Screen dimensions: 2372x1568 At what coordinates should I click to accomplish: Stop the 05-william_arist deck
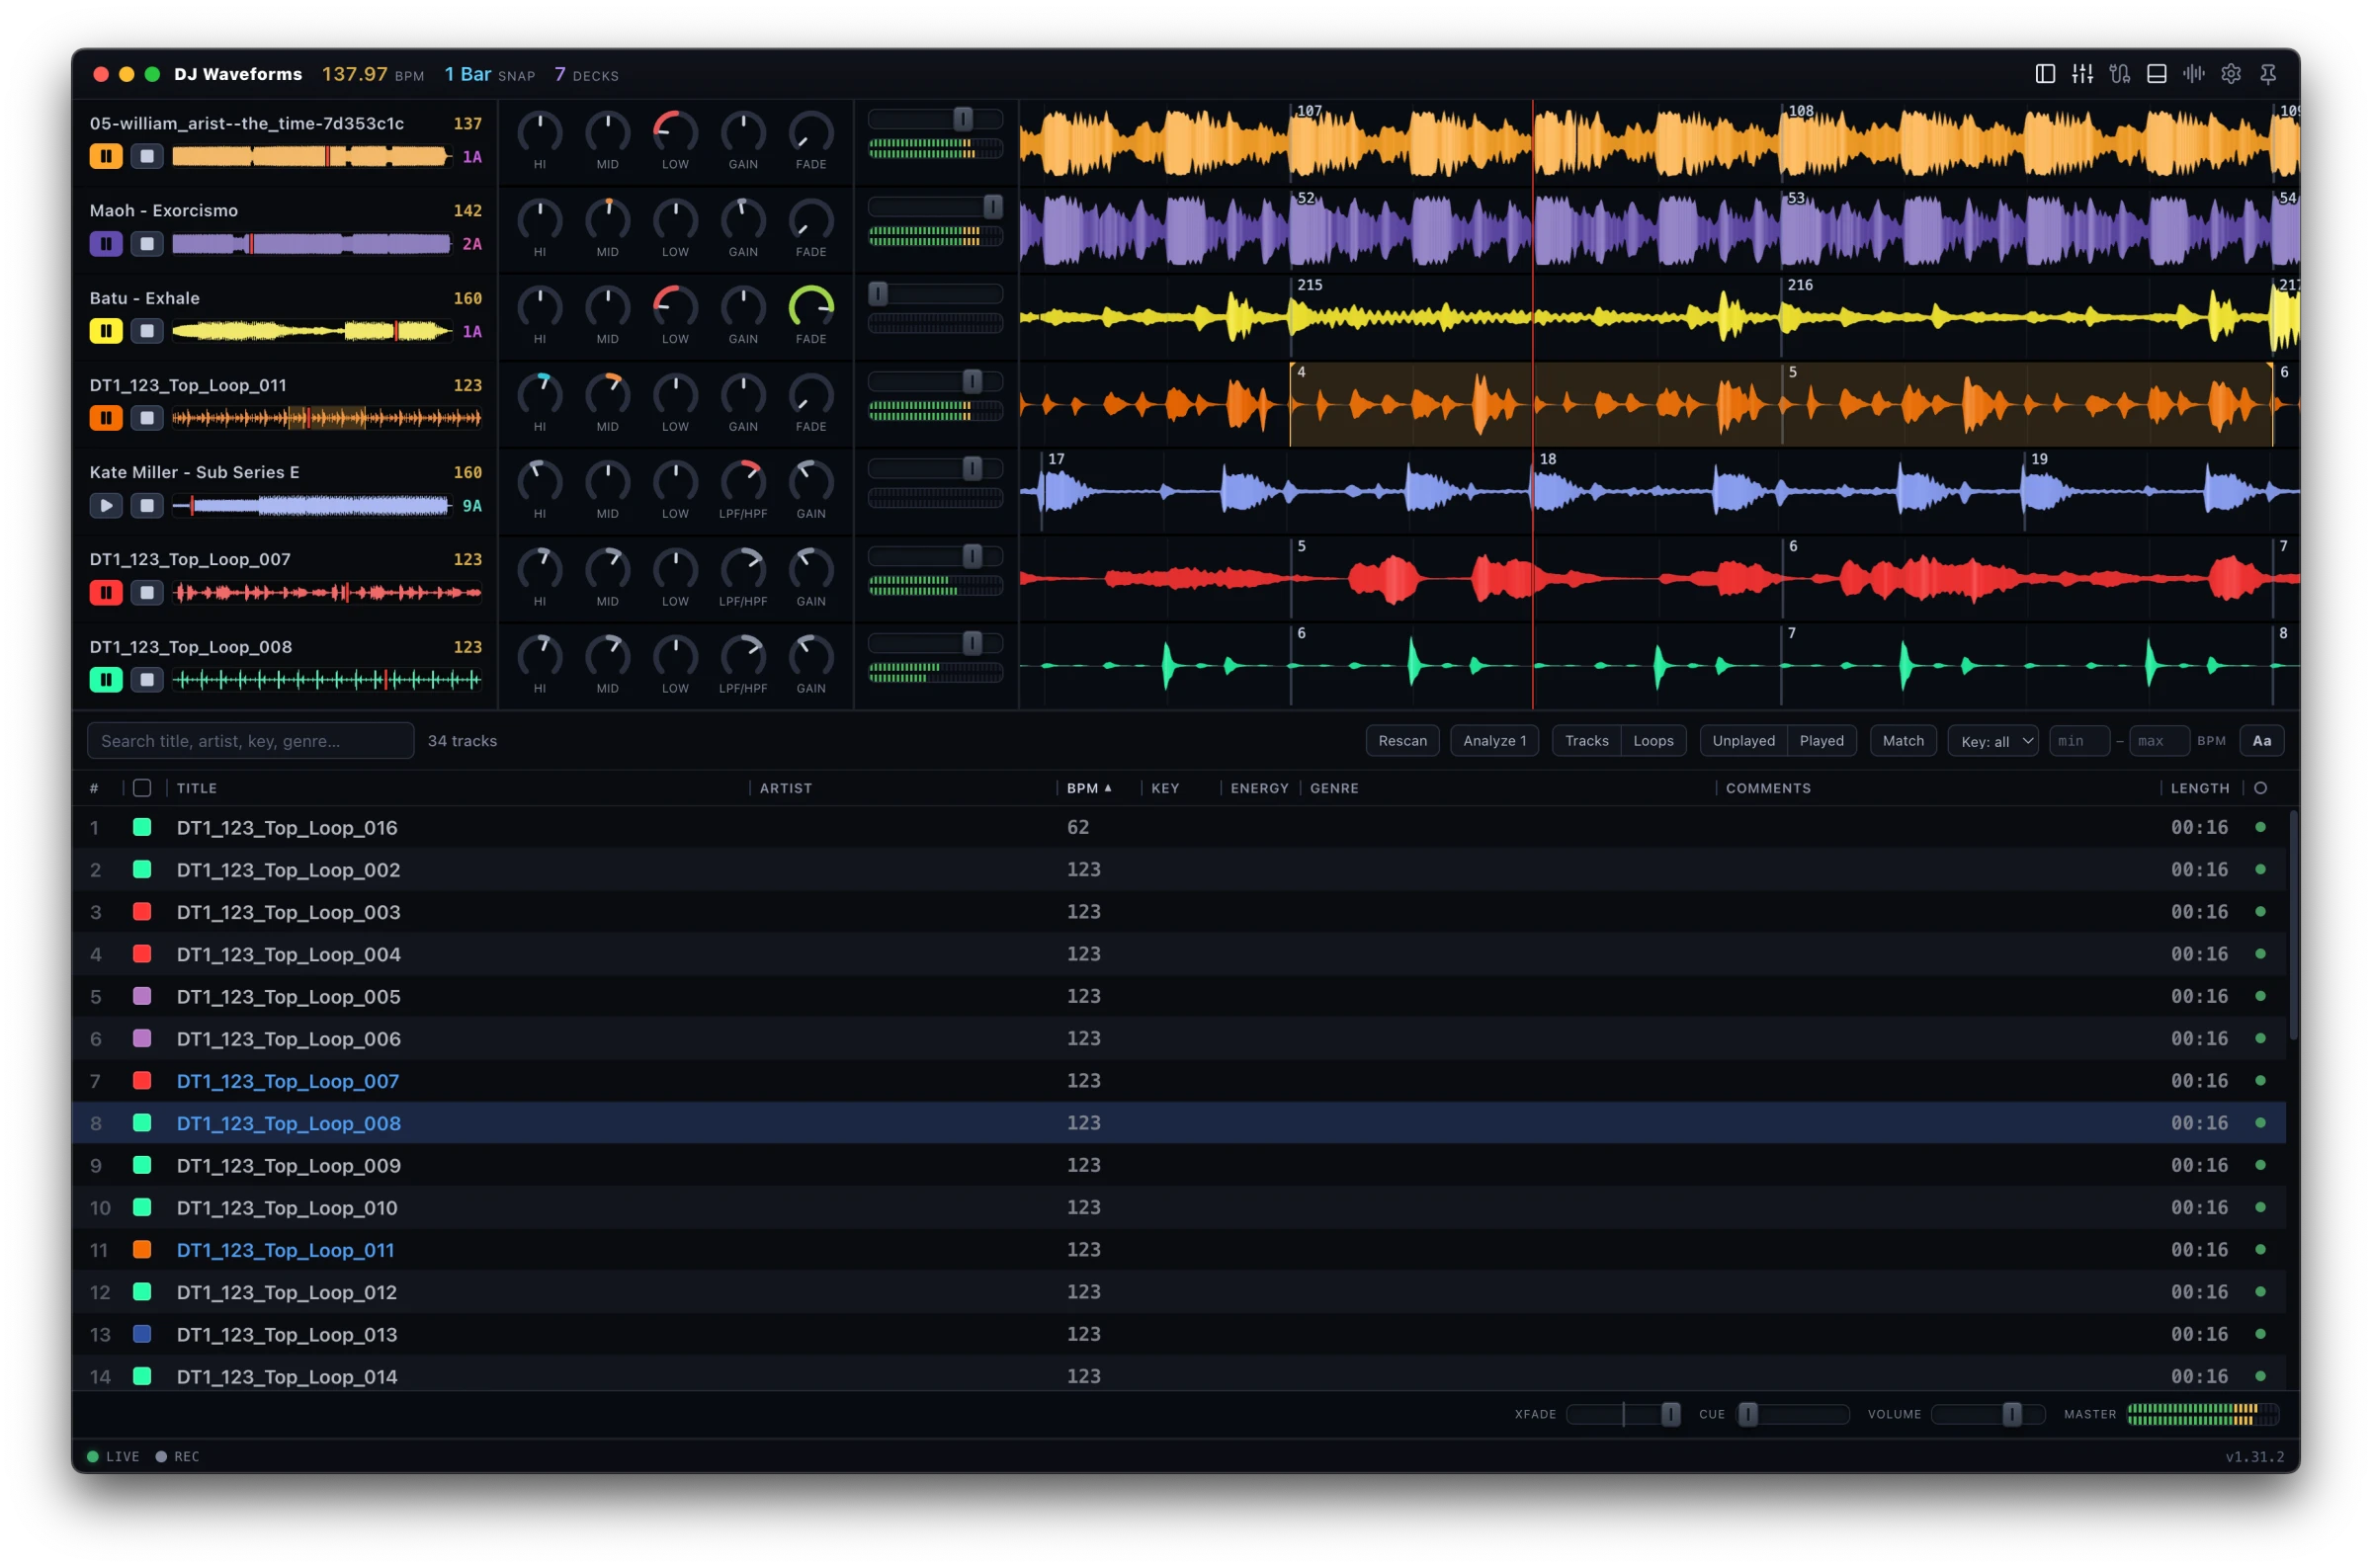tap(147, 156)
